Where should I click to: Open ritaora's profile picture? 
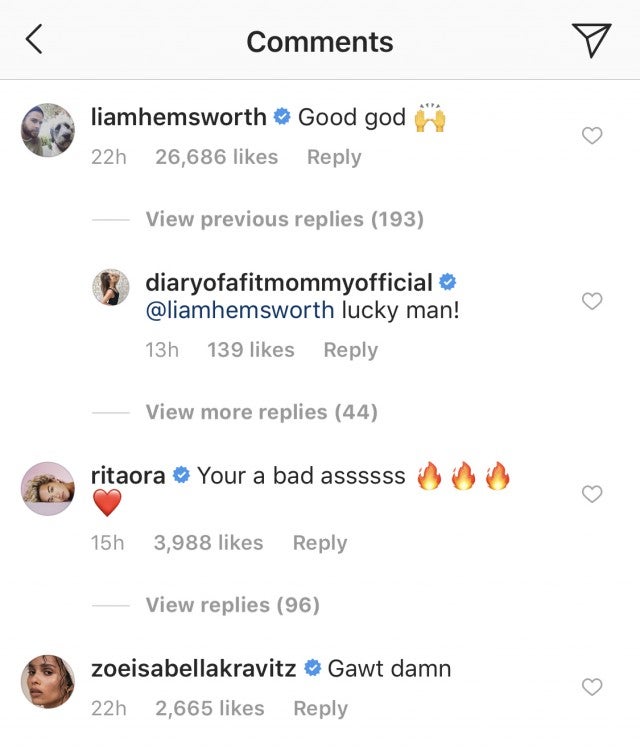(x=48, y=488)
